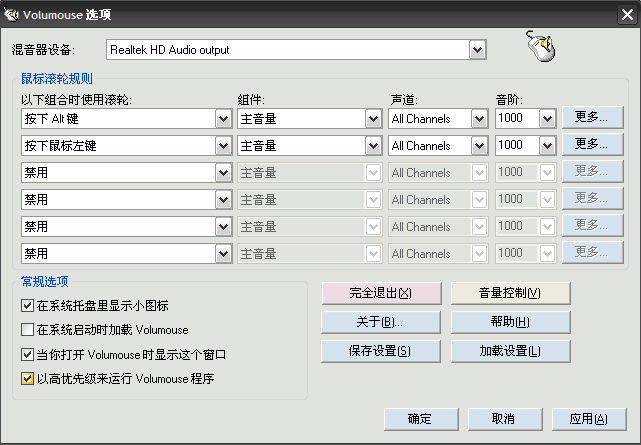Click the 应用(A) button

[x=589, y=419]
